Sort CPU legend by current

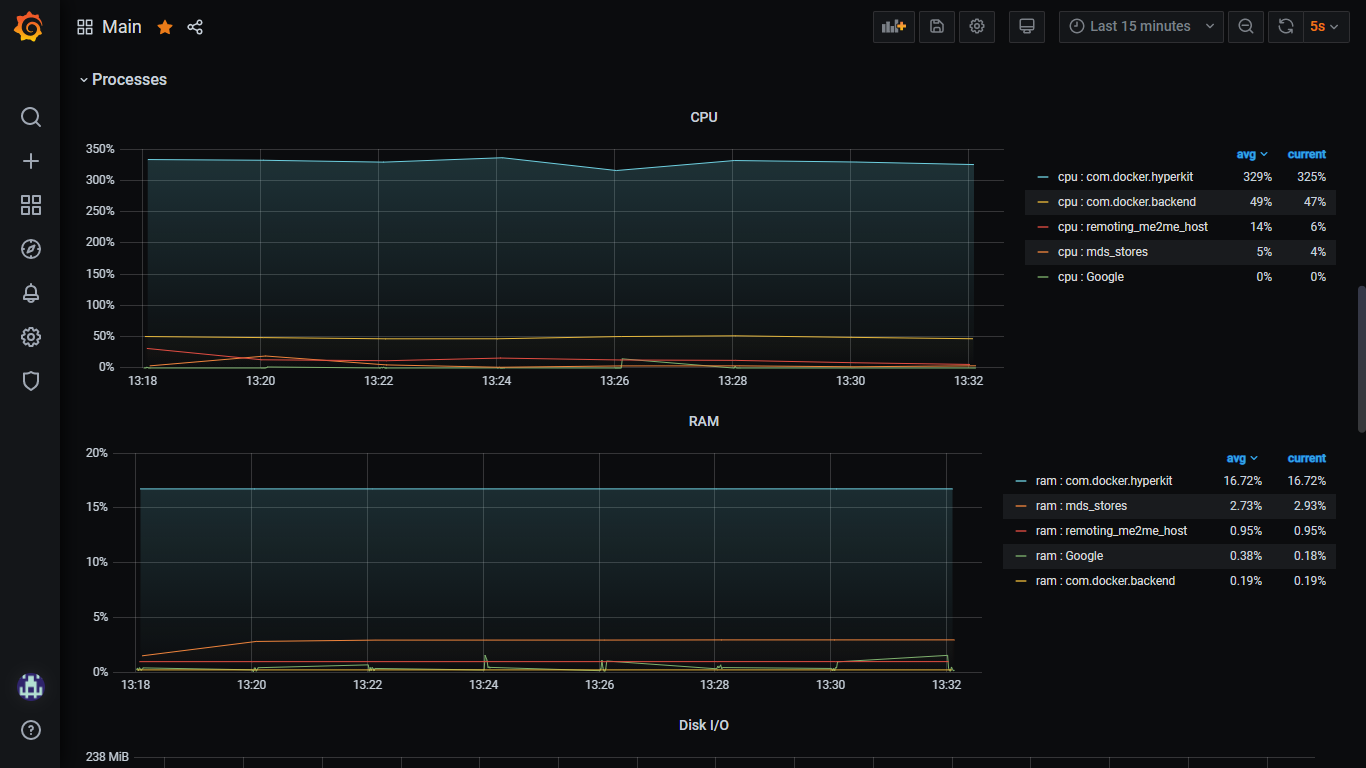point(1306,154)
